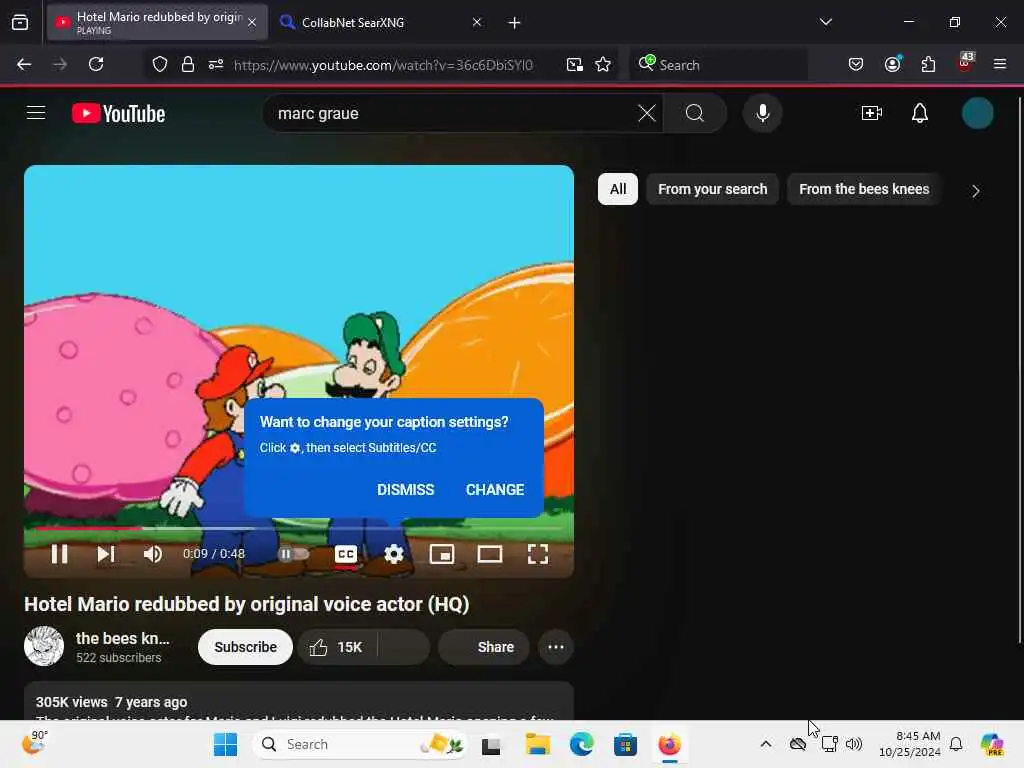Expand the video description box
1024x768 pixels.
pyautogui.click(x=299, y=702)
